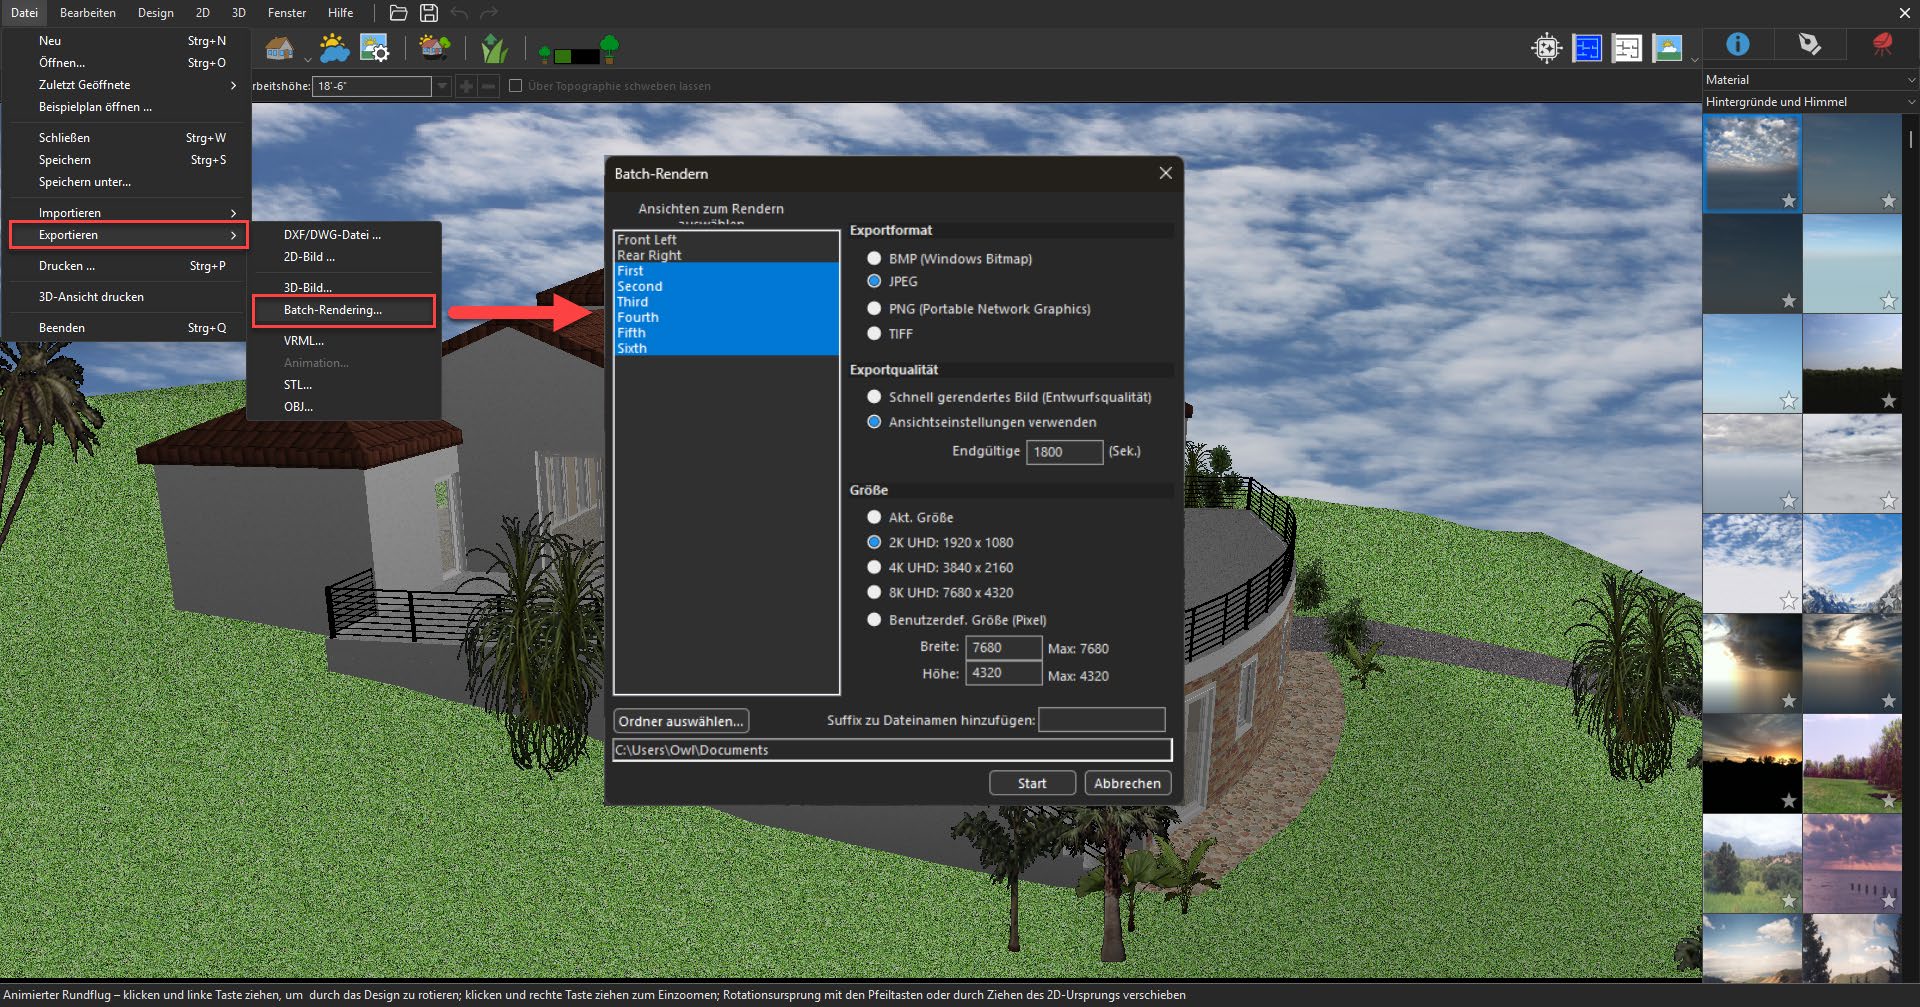Click the house building toolbar icon
Screen dimensions: 1920x1007
[x=279, y=48]
